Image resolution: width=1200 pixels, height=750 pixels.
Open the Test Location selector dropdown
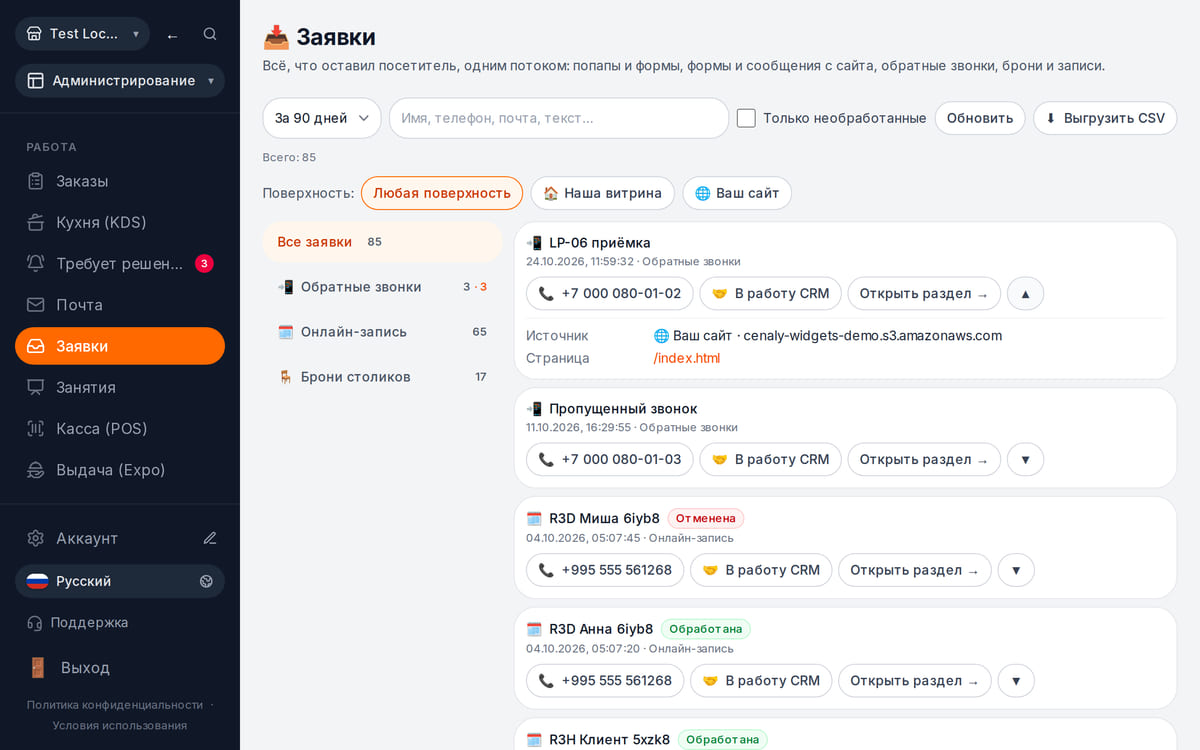pos(82,34)
